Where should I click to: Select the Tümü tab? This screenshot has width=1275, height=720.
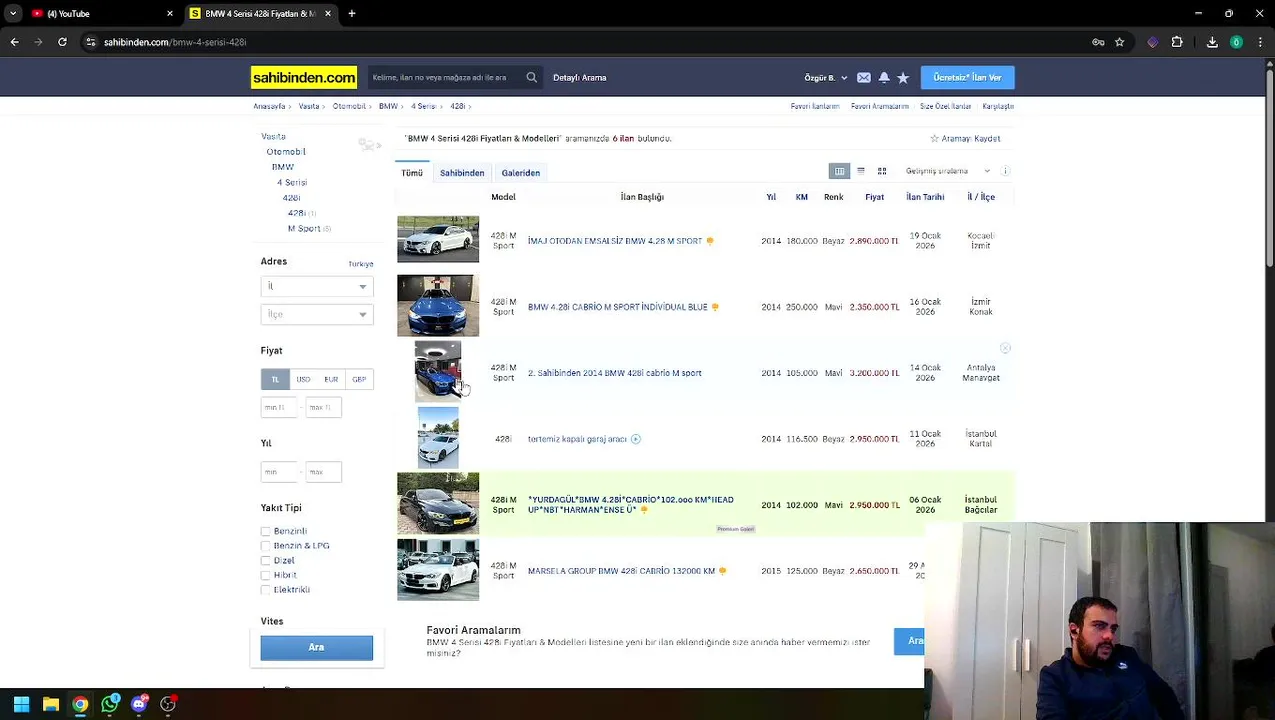[x=412, y=173]
